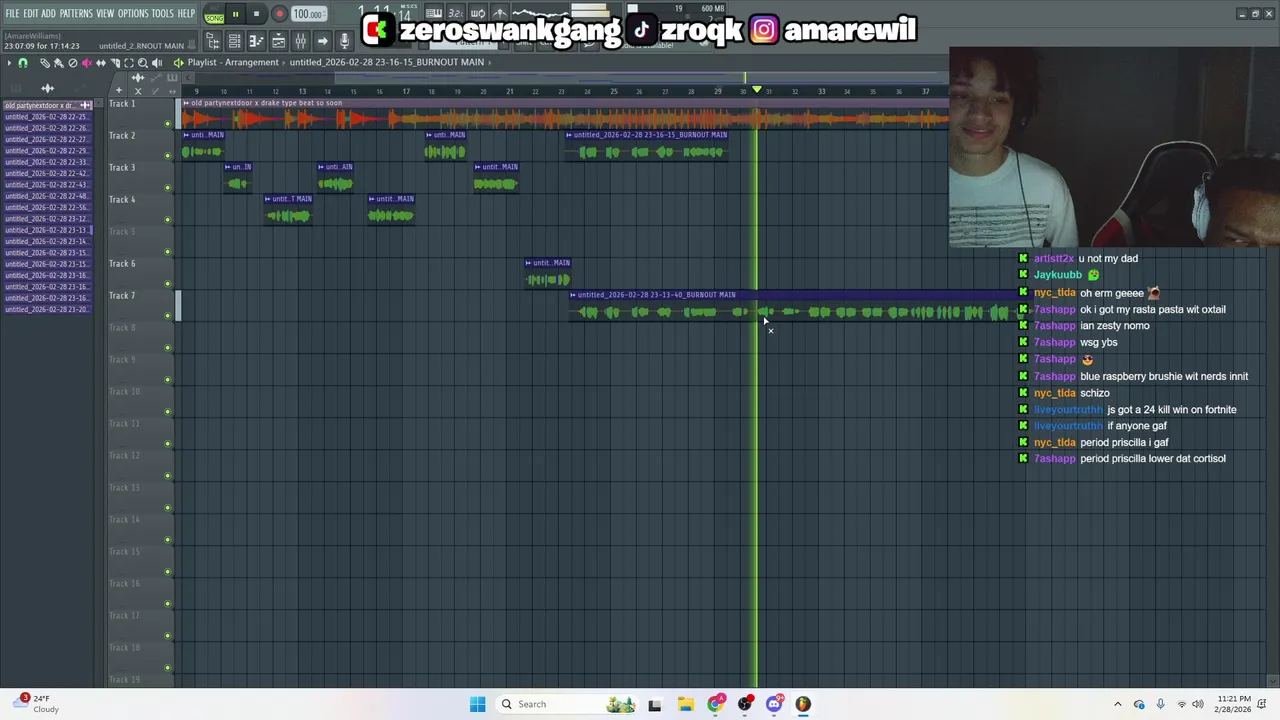Select the Zoom magnifier tool

[x=143, y=62]
